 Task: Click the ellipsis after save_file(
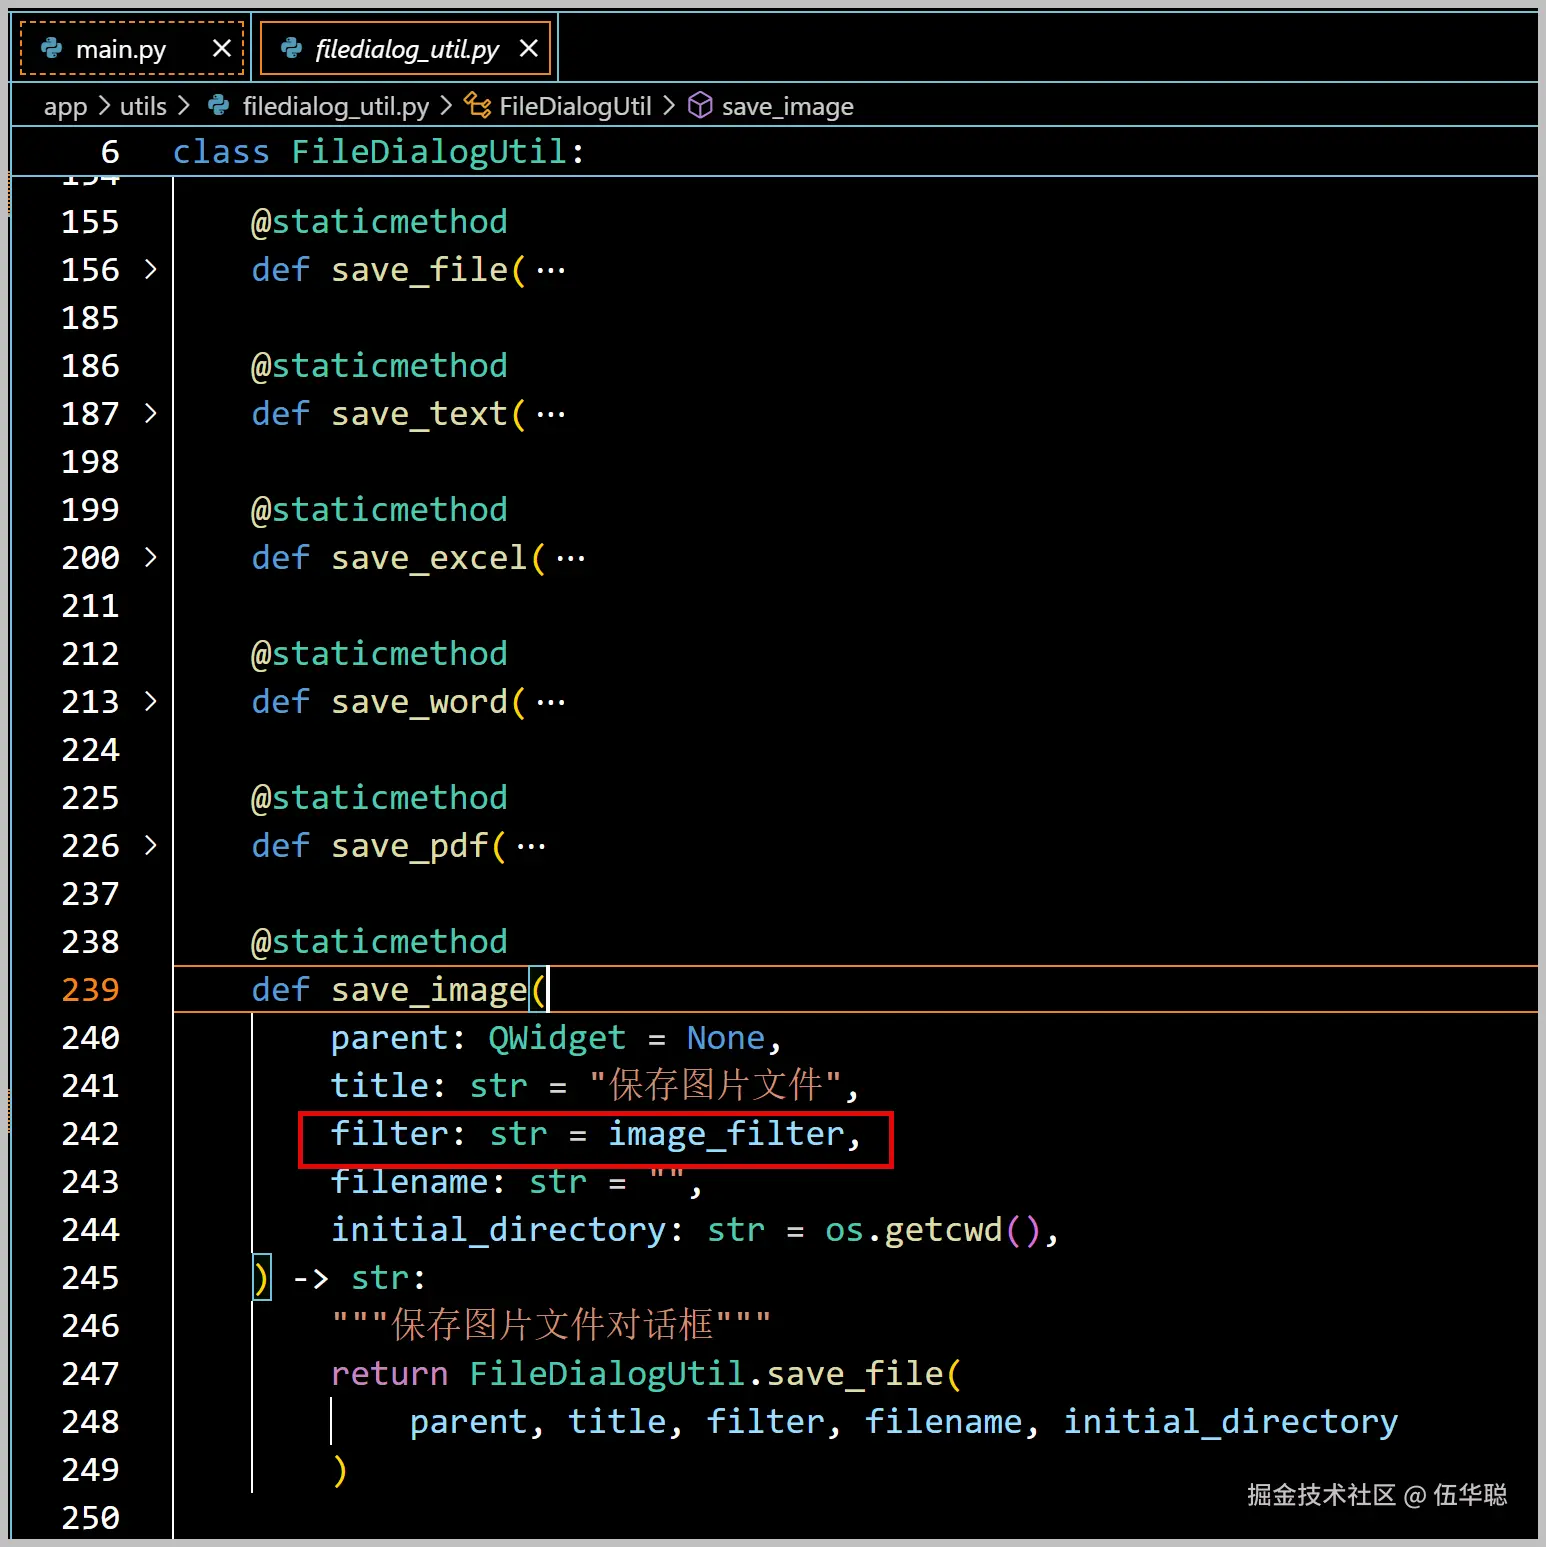[x=551, y=271]
